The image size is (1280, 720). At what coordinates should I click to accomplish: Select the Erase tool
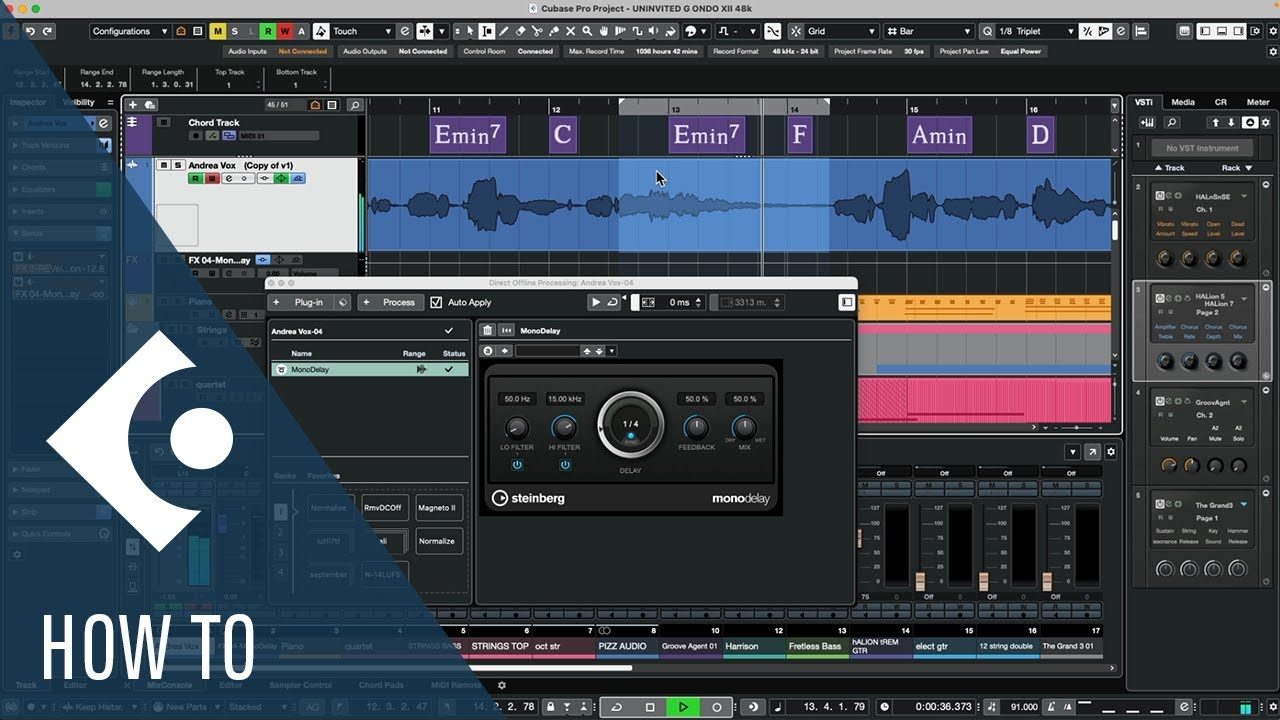521,31
